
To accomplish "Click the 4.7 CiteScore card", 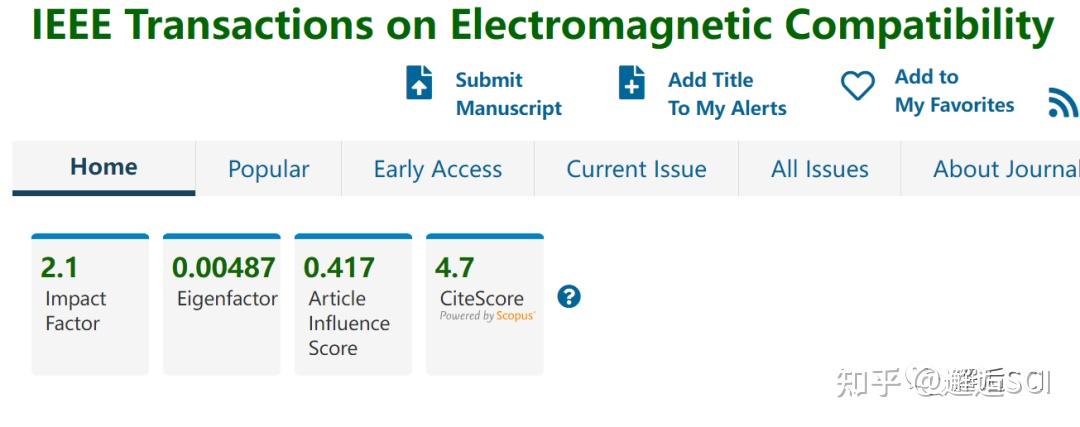I will pos(484,305).
